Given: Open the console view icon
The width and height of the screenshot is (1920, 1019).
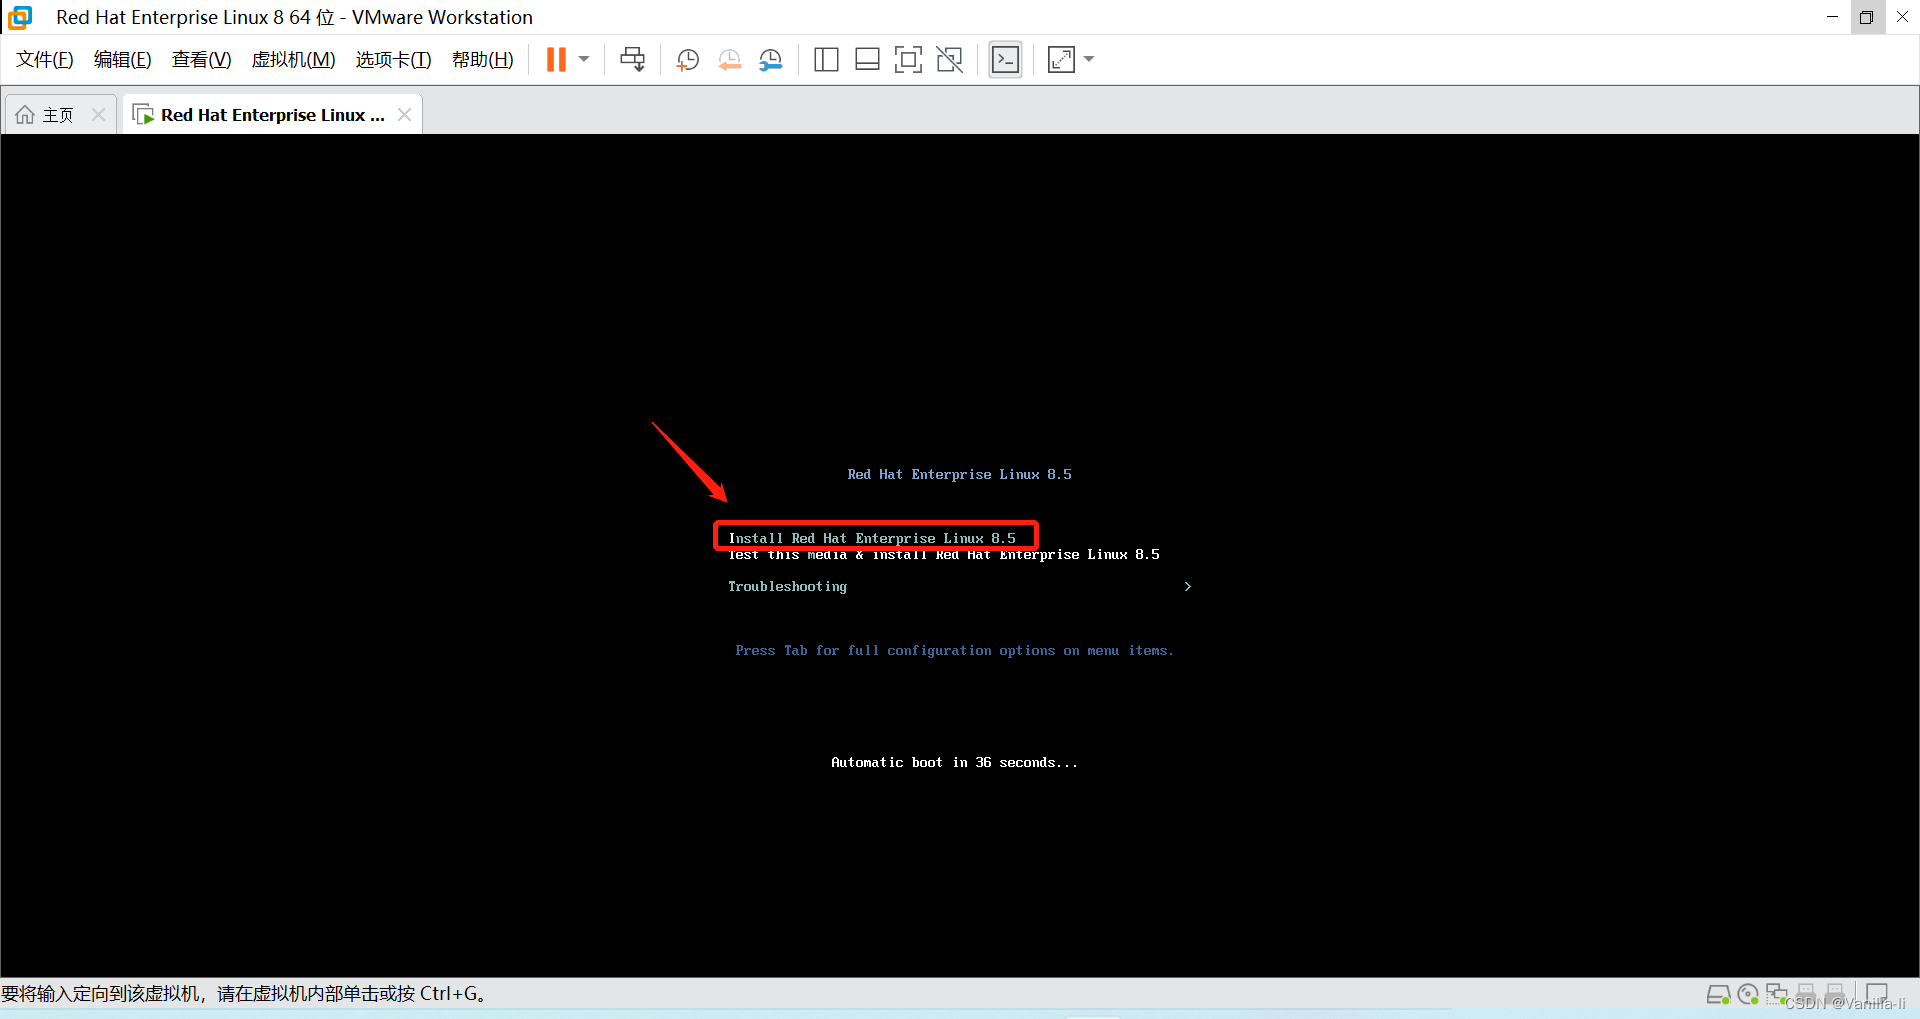Looking at the screenshot, I should click(1005, 60).
